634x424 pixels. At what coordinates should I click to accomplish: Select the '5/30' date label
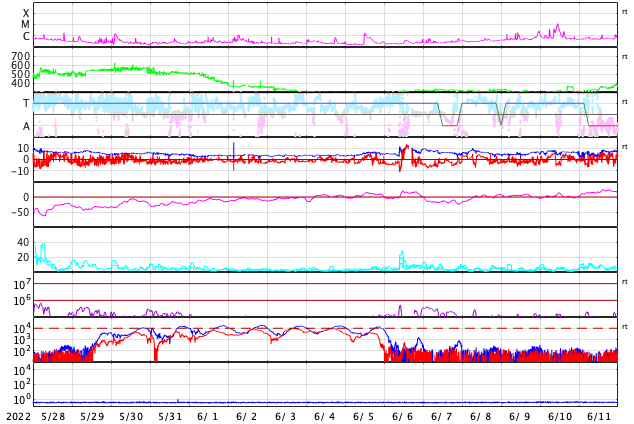click(x=131, y=416)
